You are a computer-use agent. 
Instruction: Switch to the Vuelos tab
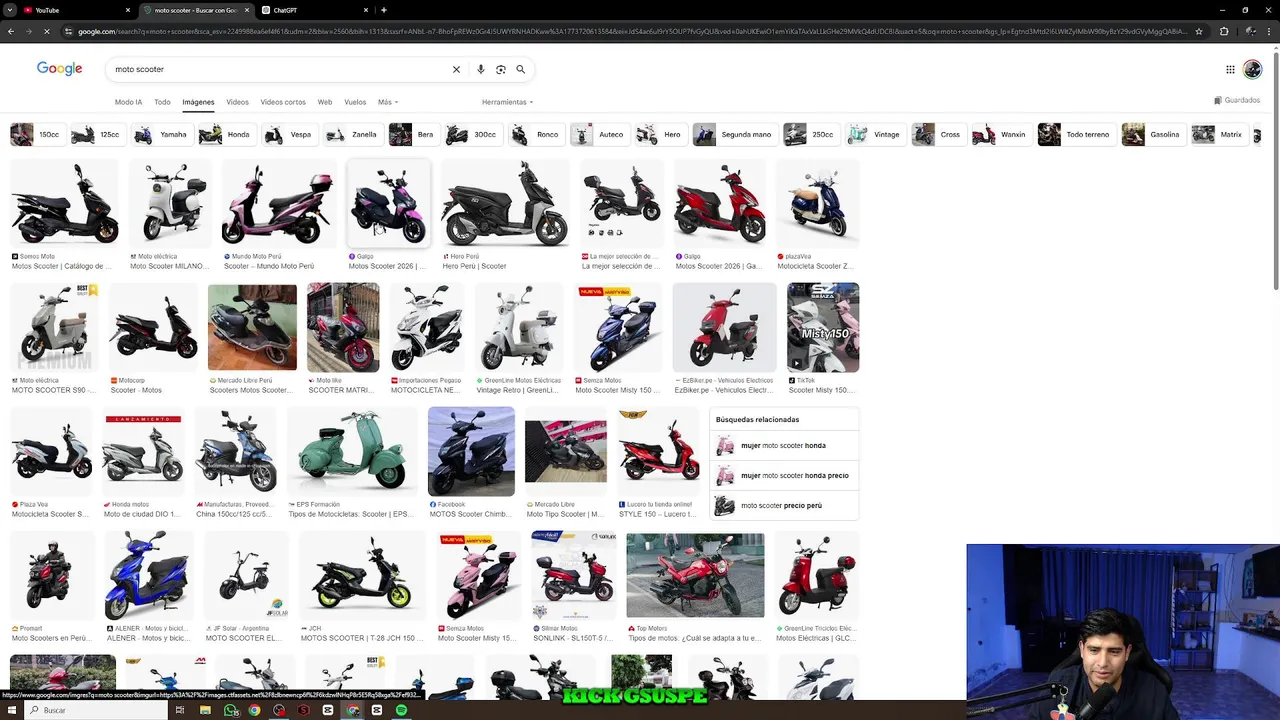point(355,102)
